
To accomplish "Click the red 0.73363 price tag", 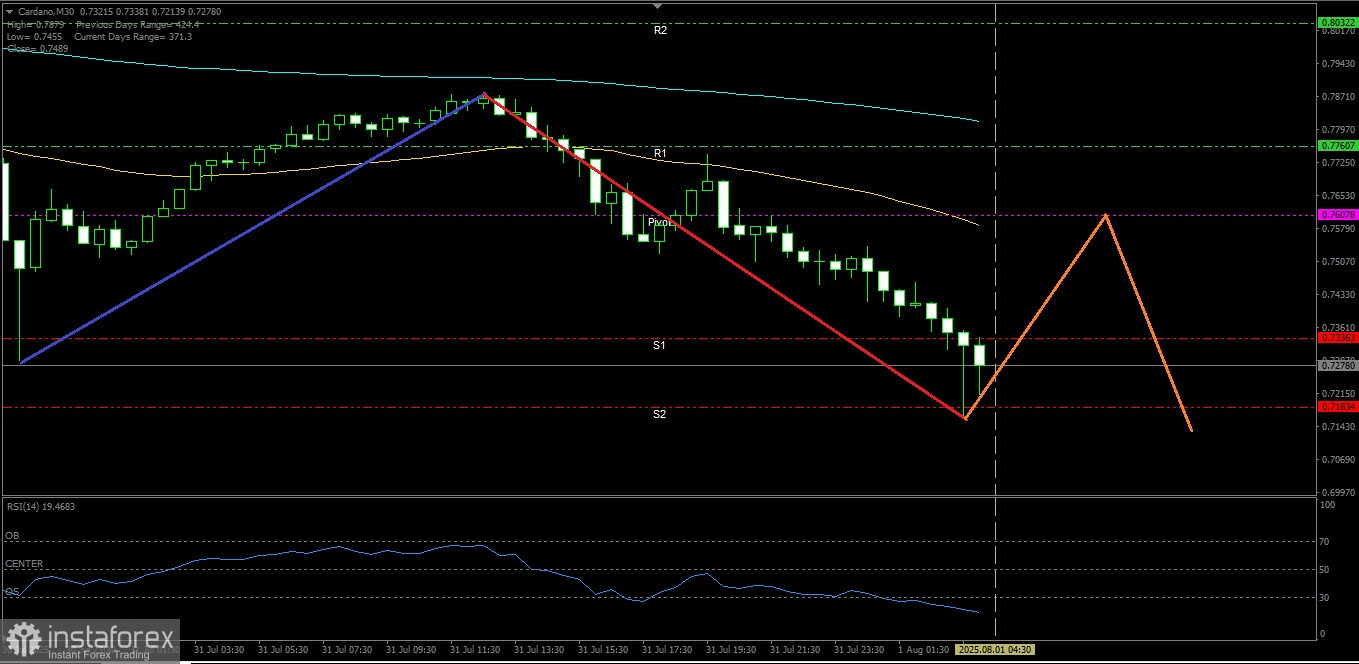I will [x=1337, y=338].
